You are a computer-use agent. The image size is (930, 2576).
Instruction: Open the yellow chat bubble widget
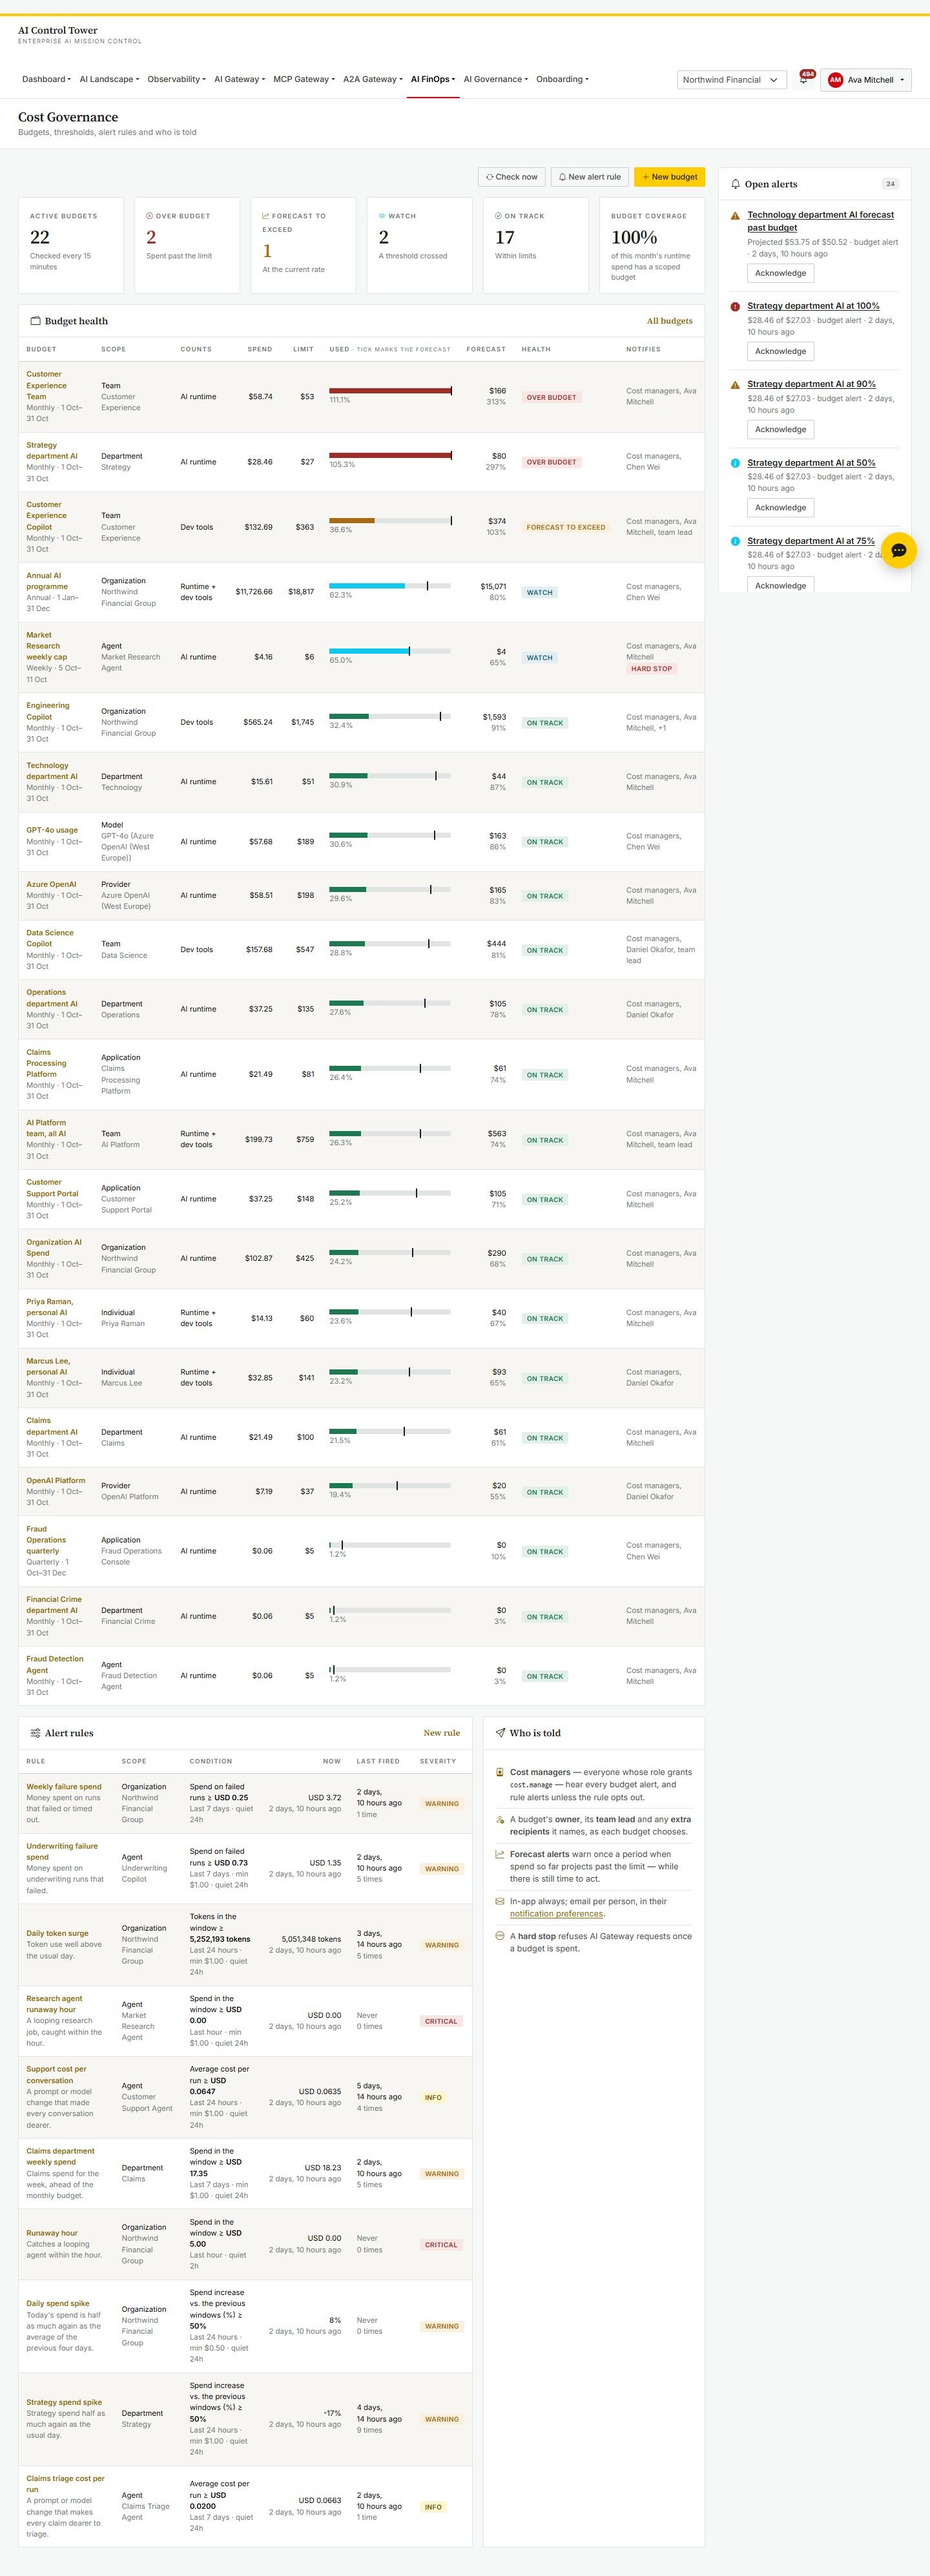(x=898, y=550)
